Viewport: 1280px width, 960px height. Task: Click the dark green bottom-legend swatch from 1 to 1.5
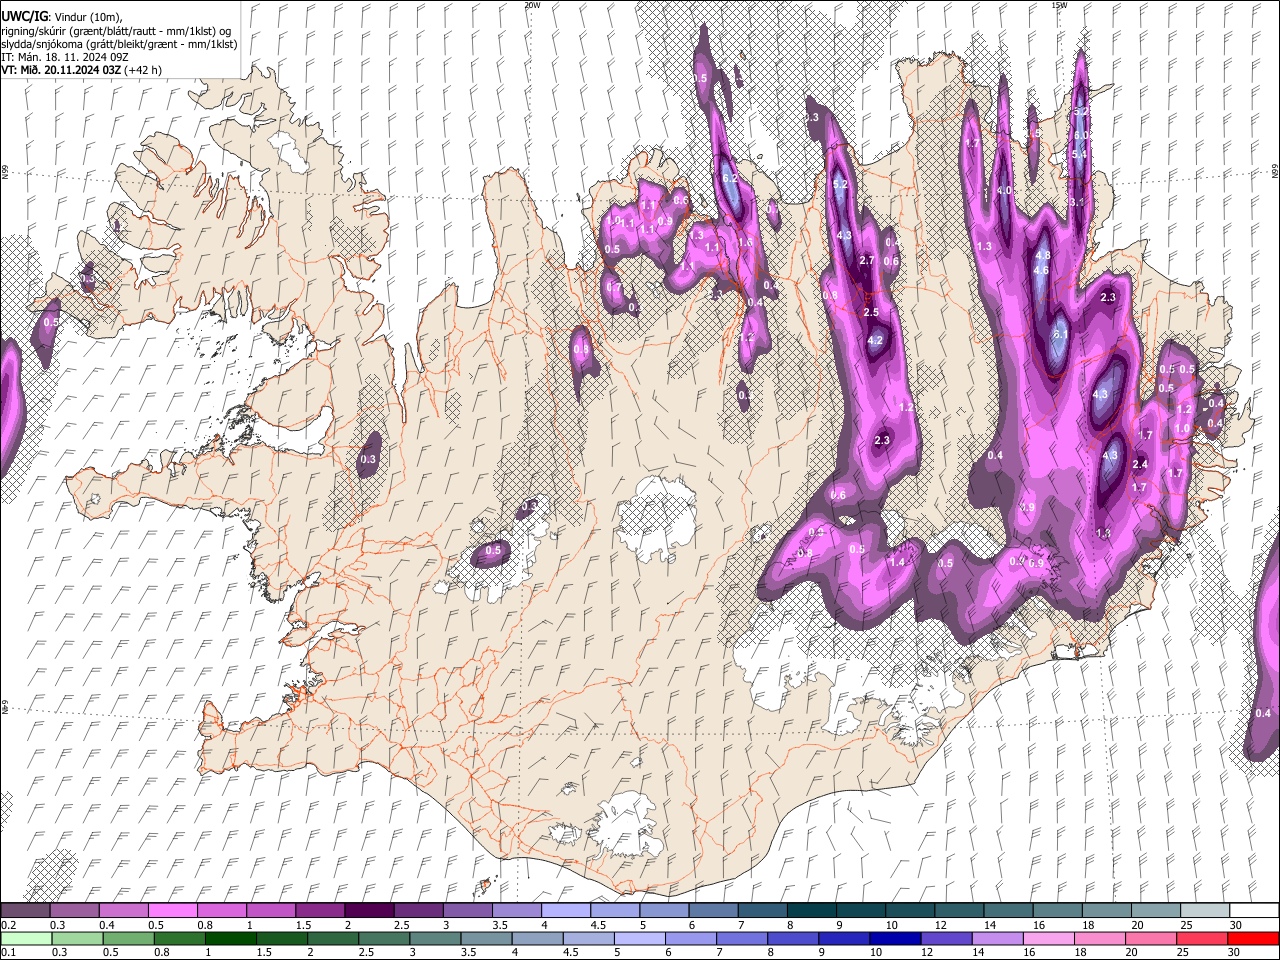point(230,938)
